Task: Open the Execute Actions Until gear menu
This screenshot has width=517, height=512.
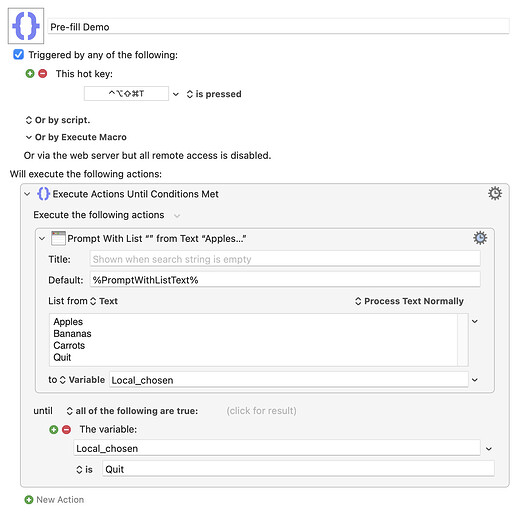Action: [495, 193]
